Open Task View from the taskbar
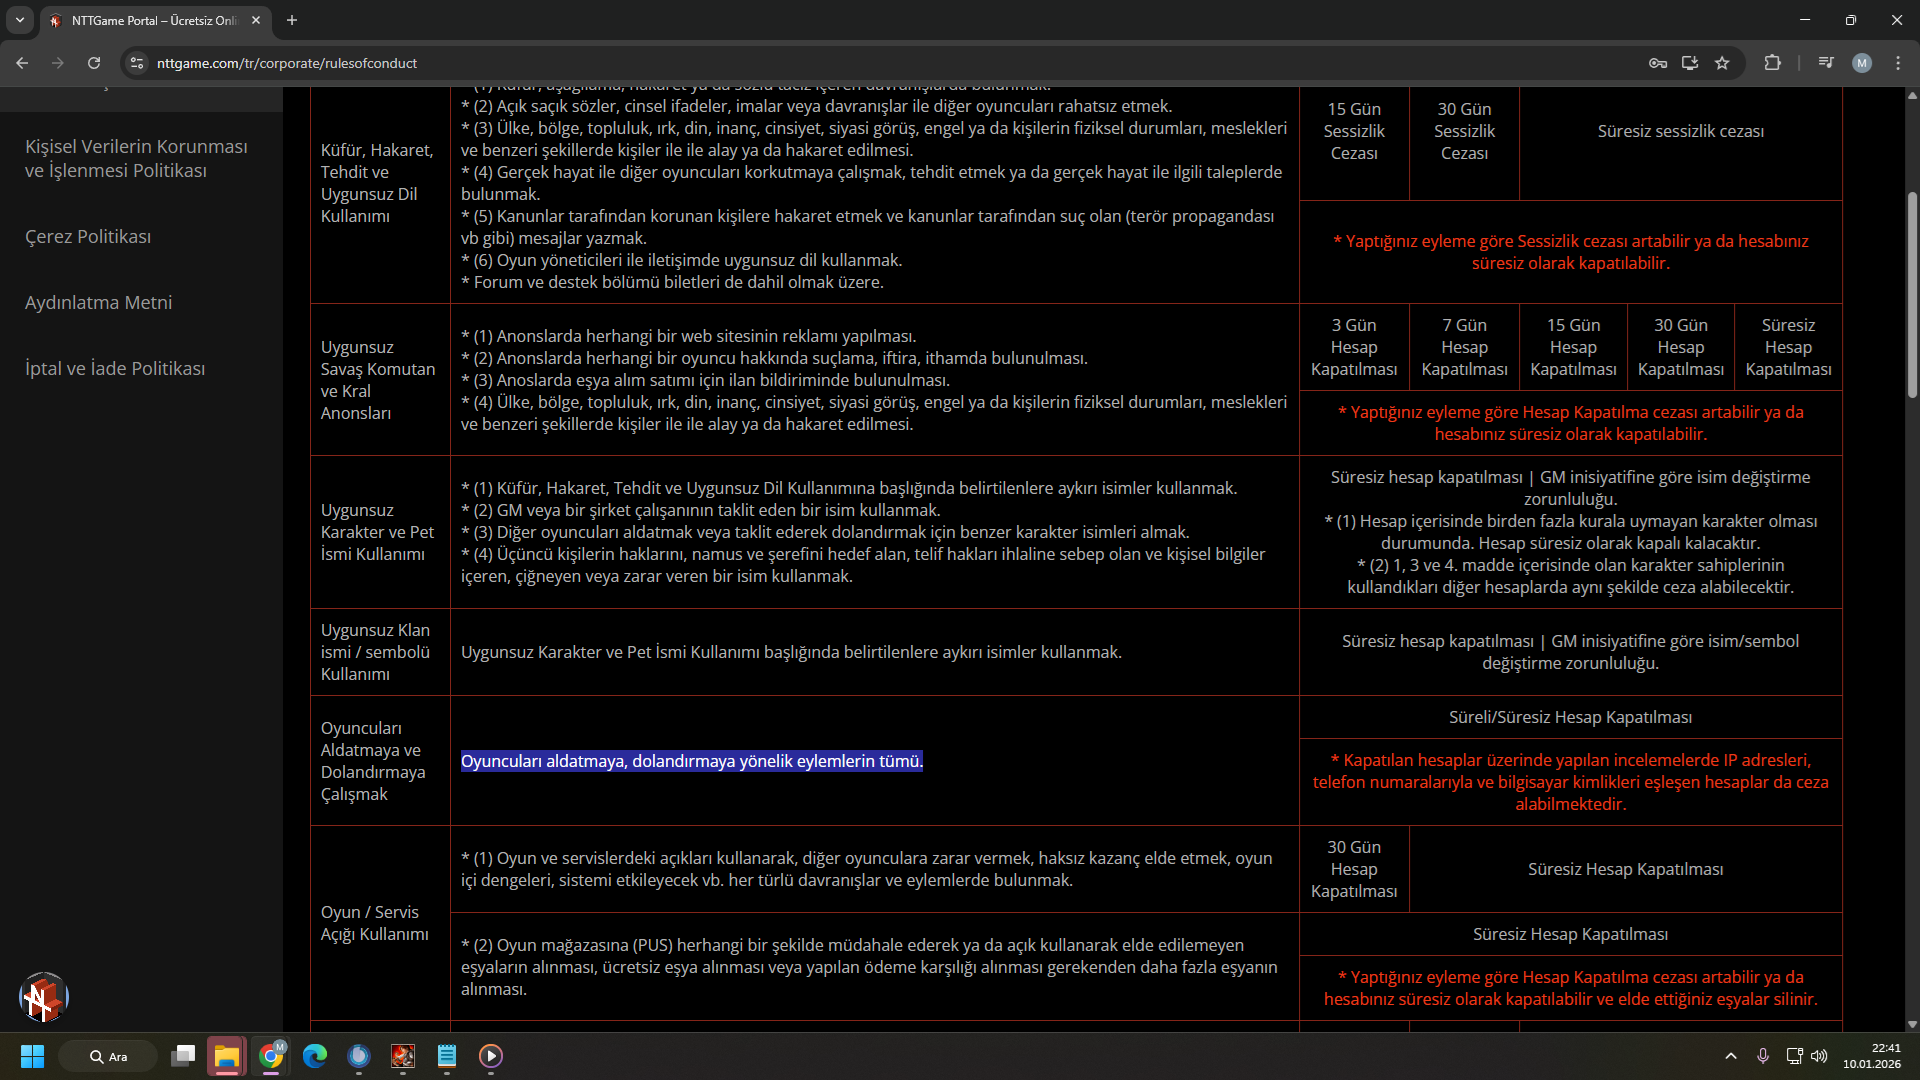 pos(183,1056)
